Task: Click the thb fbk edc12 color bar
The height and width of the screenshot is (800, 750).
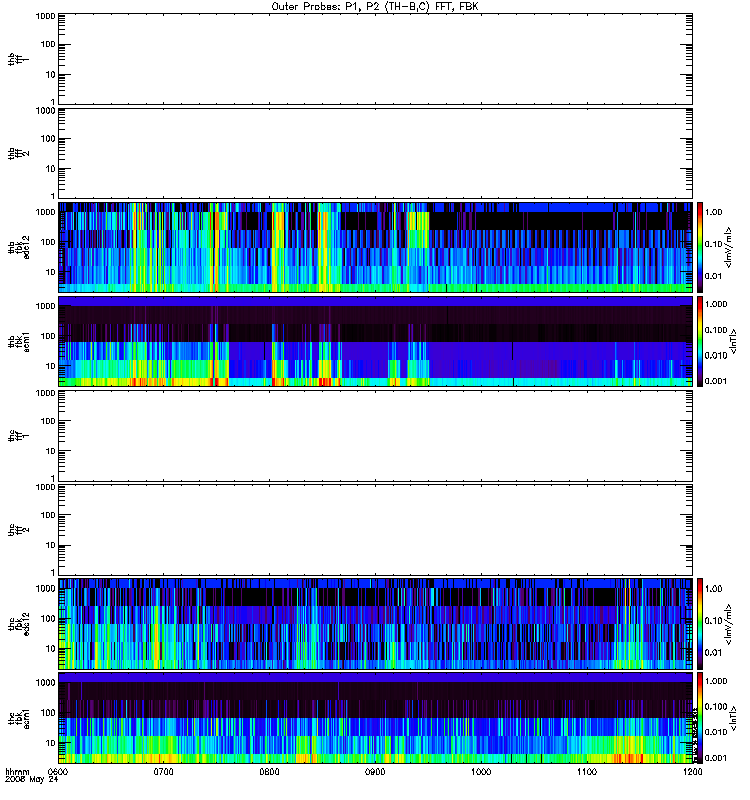Action: point(700,247)
